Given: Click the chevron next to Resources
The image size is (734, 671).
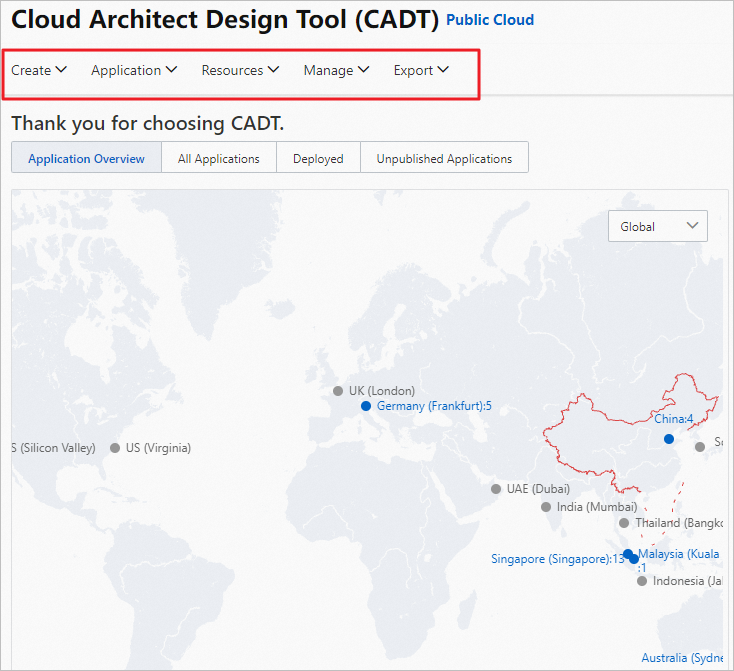Looking at the screenshot, I should click(273, 70).
